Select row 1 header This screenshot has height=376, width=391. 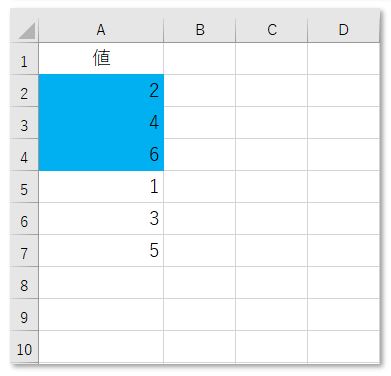tap(25, 59)
